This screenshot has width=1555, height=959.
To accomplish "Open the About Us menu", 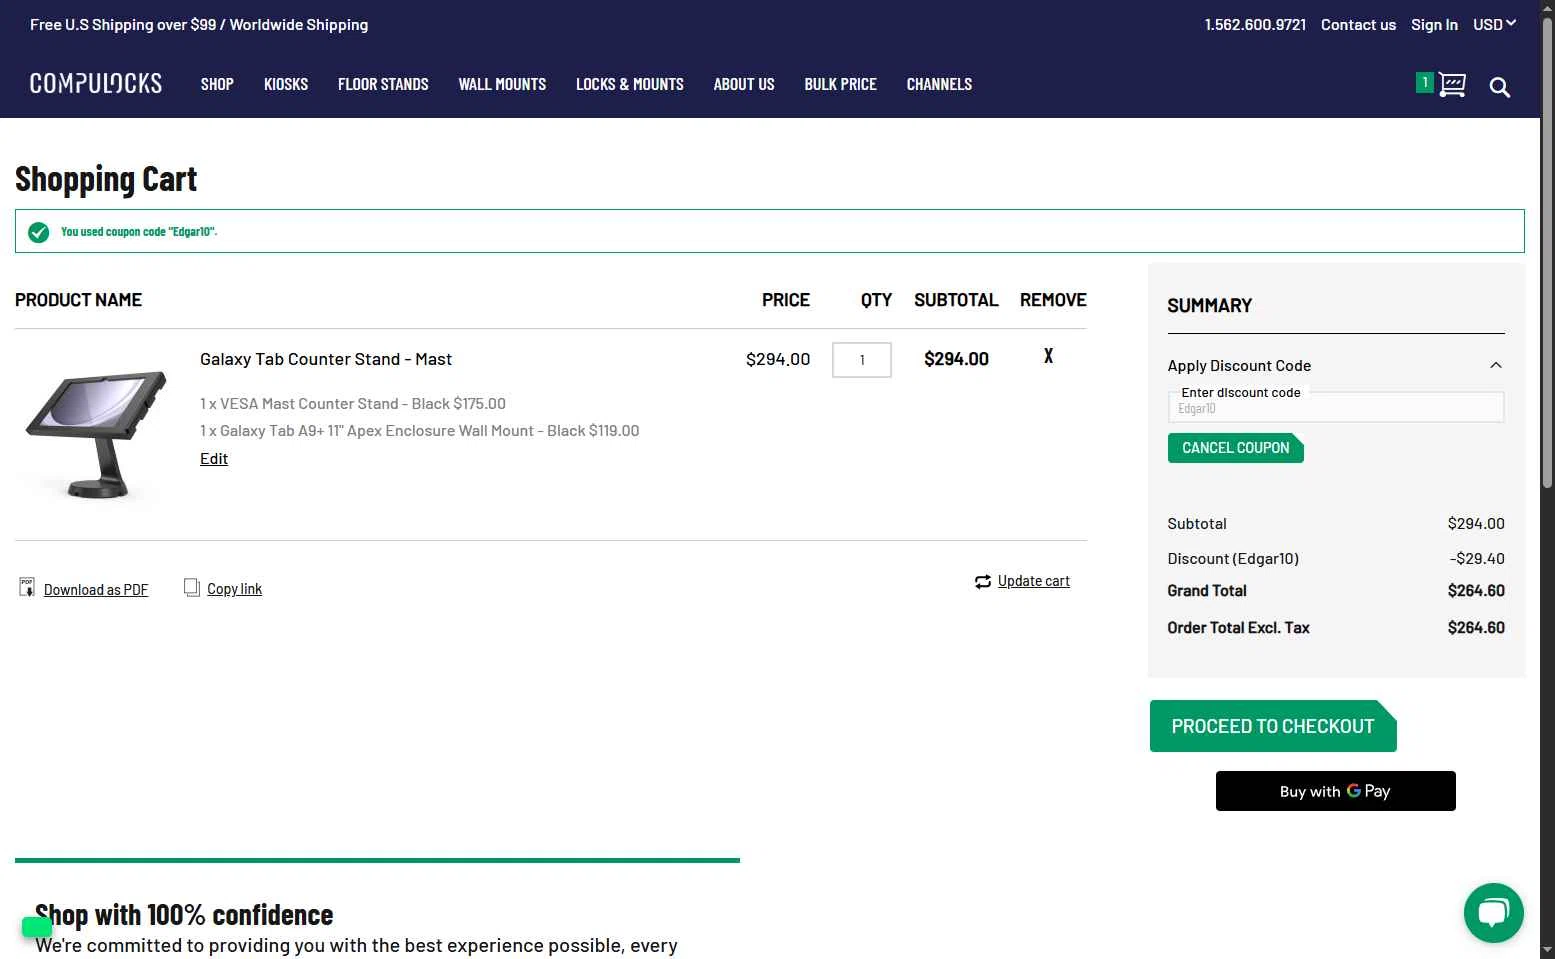I will (744, 84).
